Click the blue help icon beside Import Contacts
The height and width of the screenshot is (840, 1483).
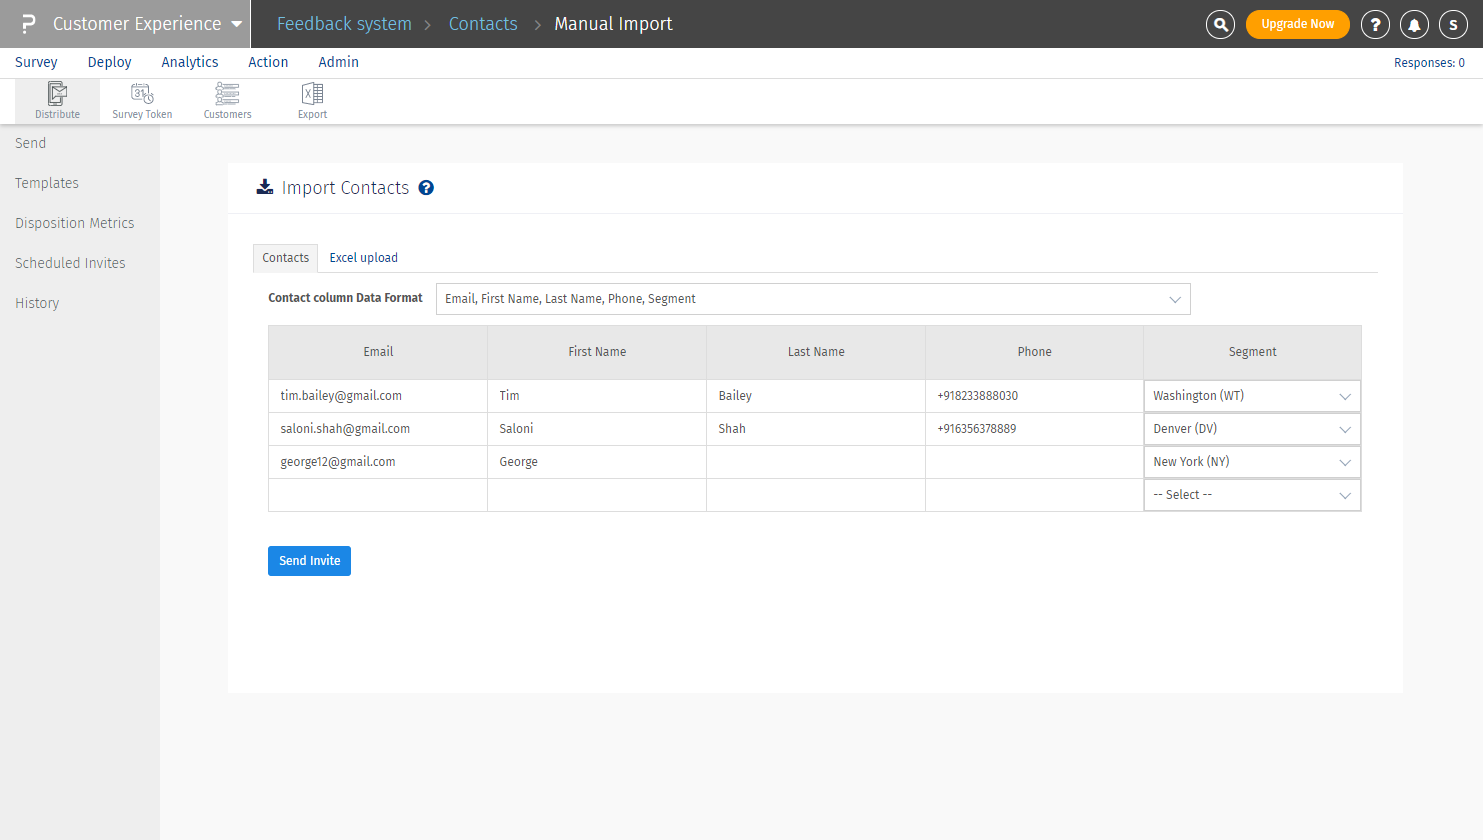coord(426,188)
